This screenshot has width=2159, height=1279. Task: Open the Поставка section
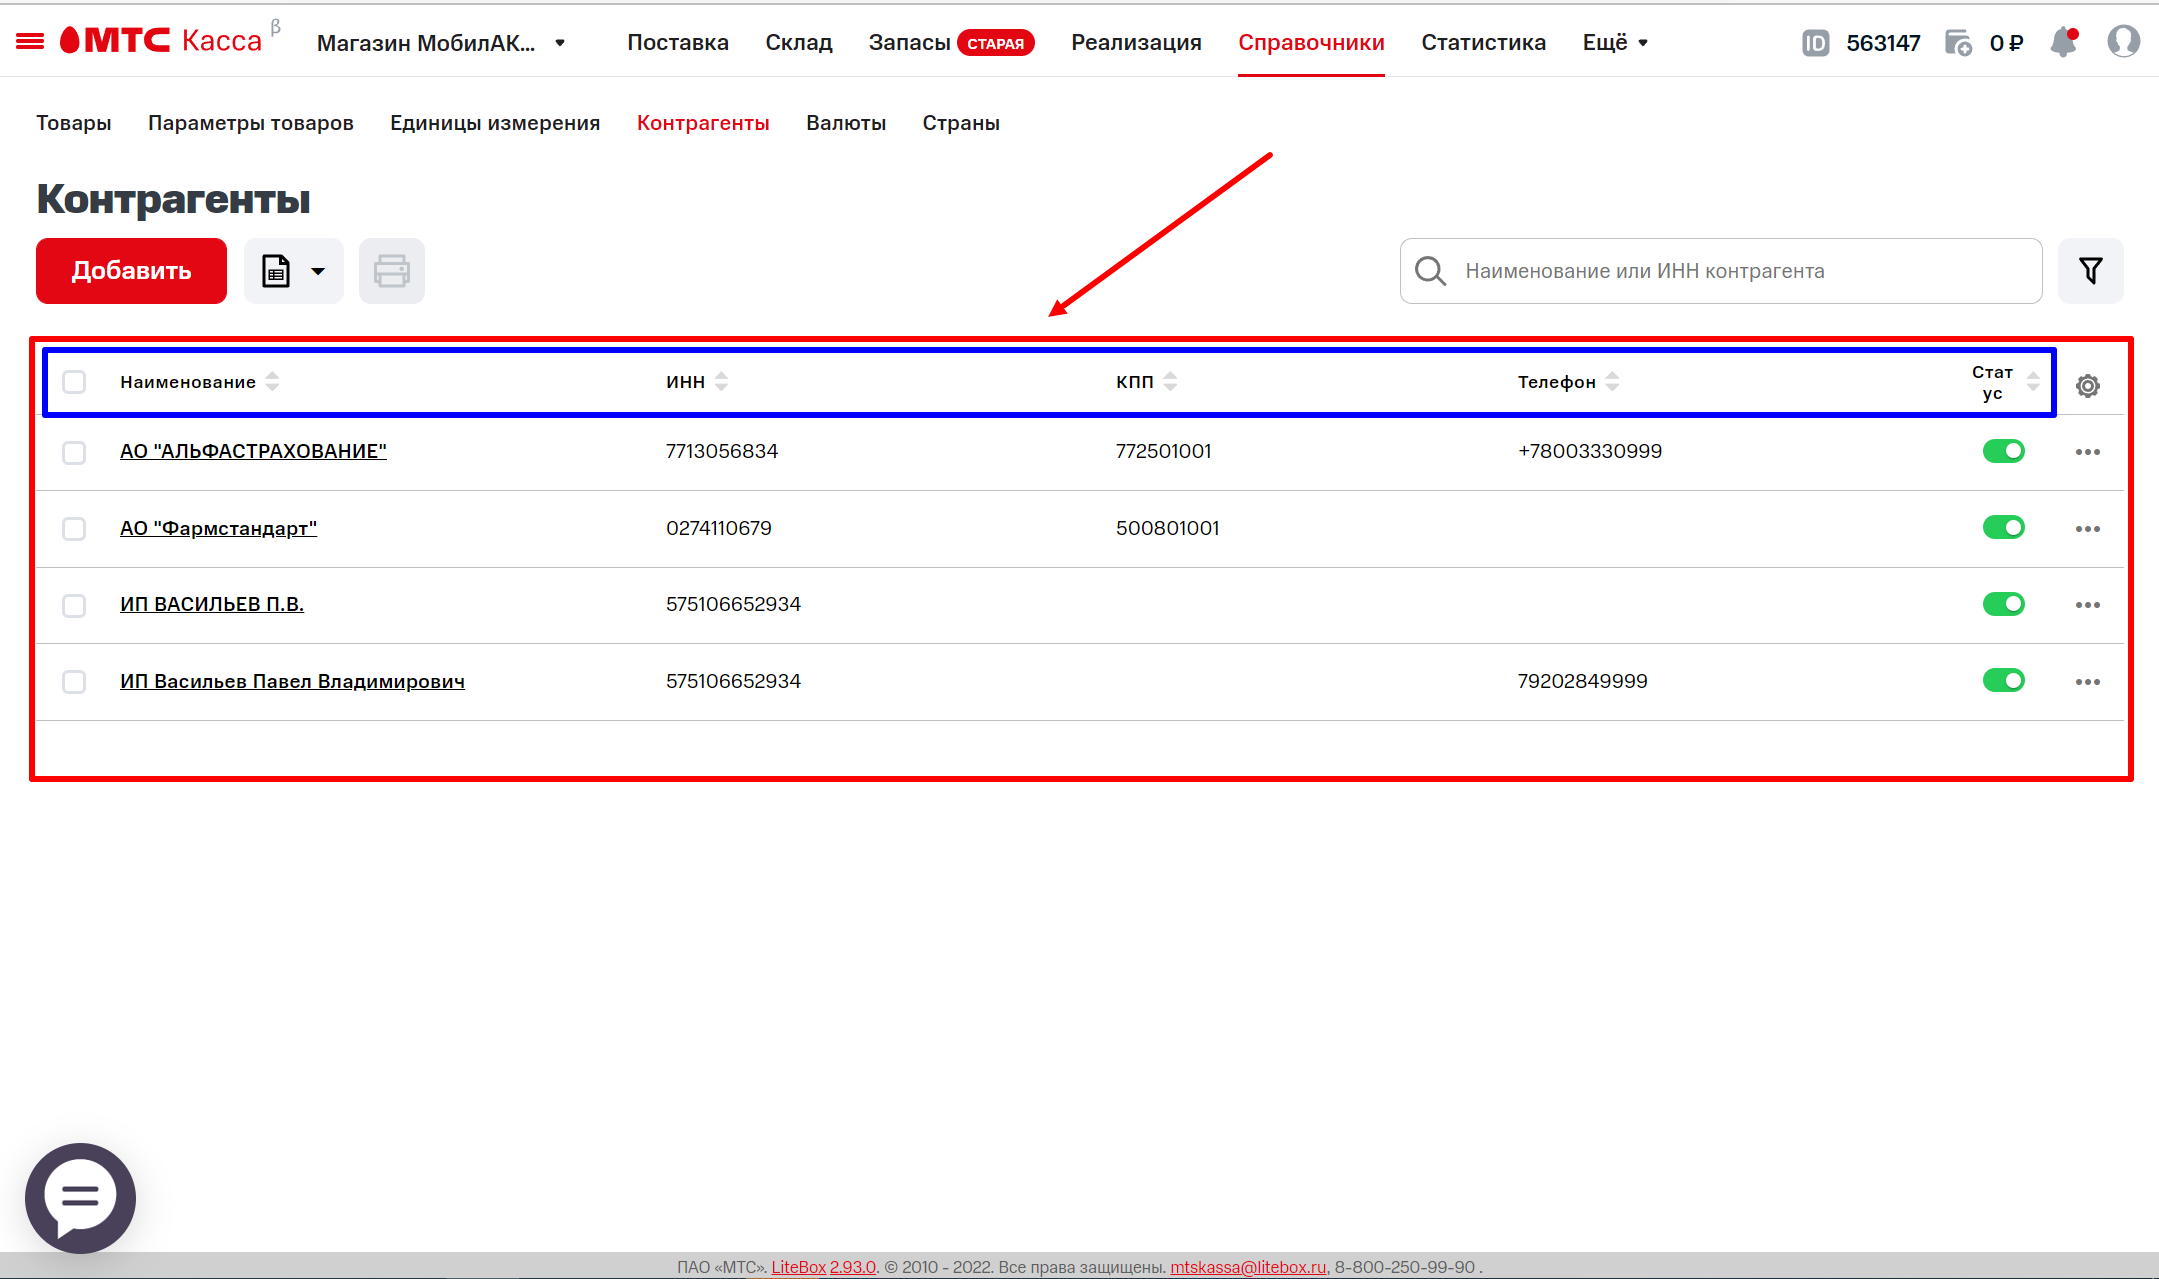678,42
